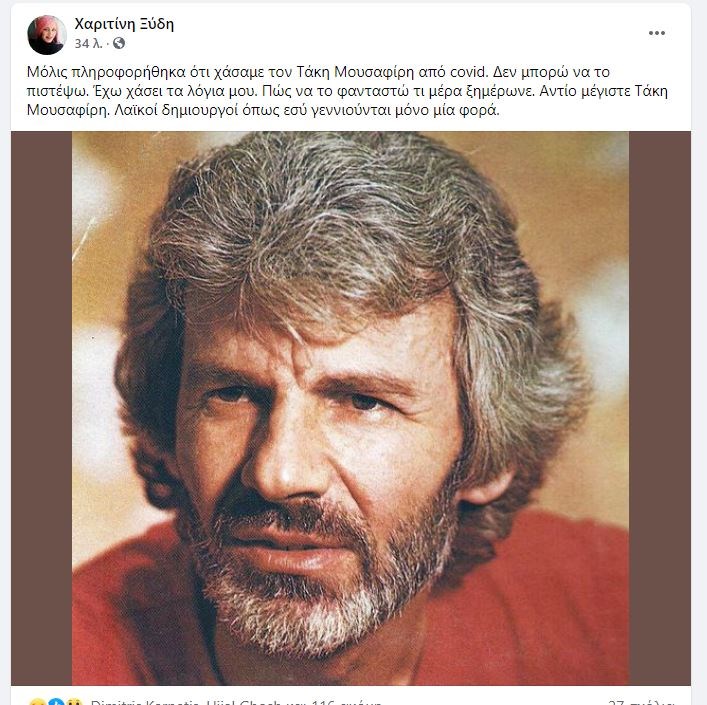The height and width of the screenshot is (705, 707).
Task: Show the 116 other people who reacted
Action: tap(336, 702)
